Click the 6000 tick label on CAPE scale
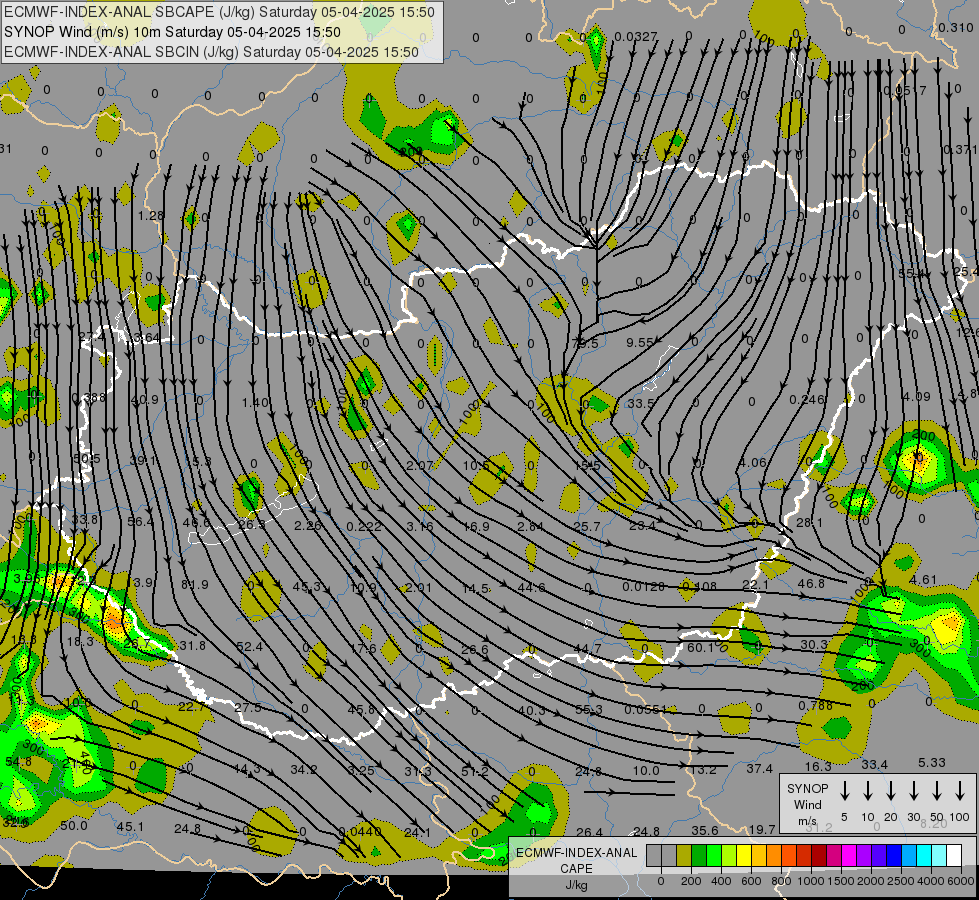The image size is (979, 900). pyautogui.click(x=960, y=881)
